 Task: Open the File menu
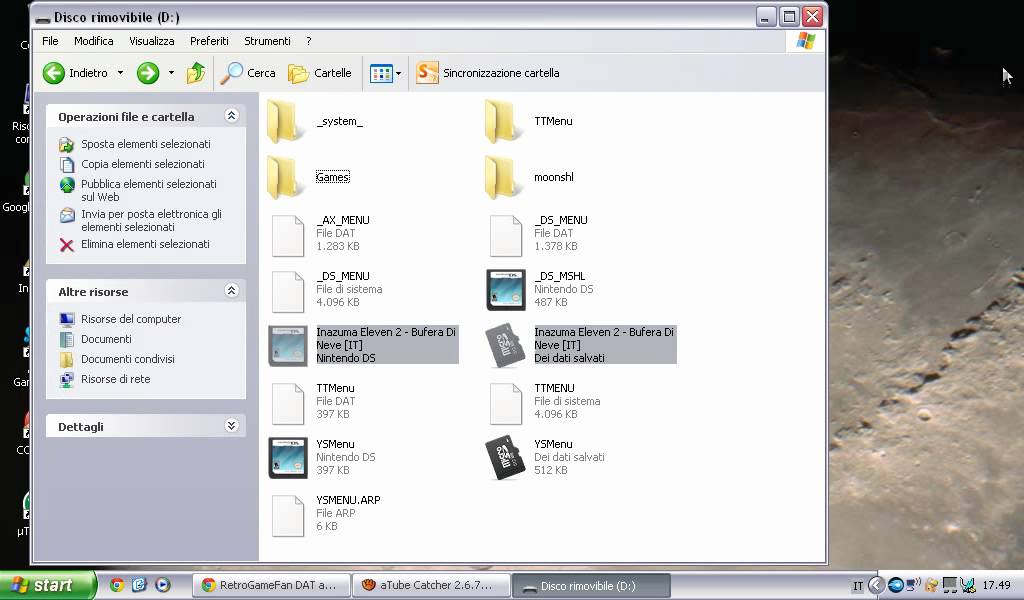tap(50, 41)
